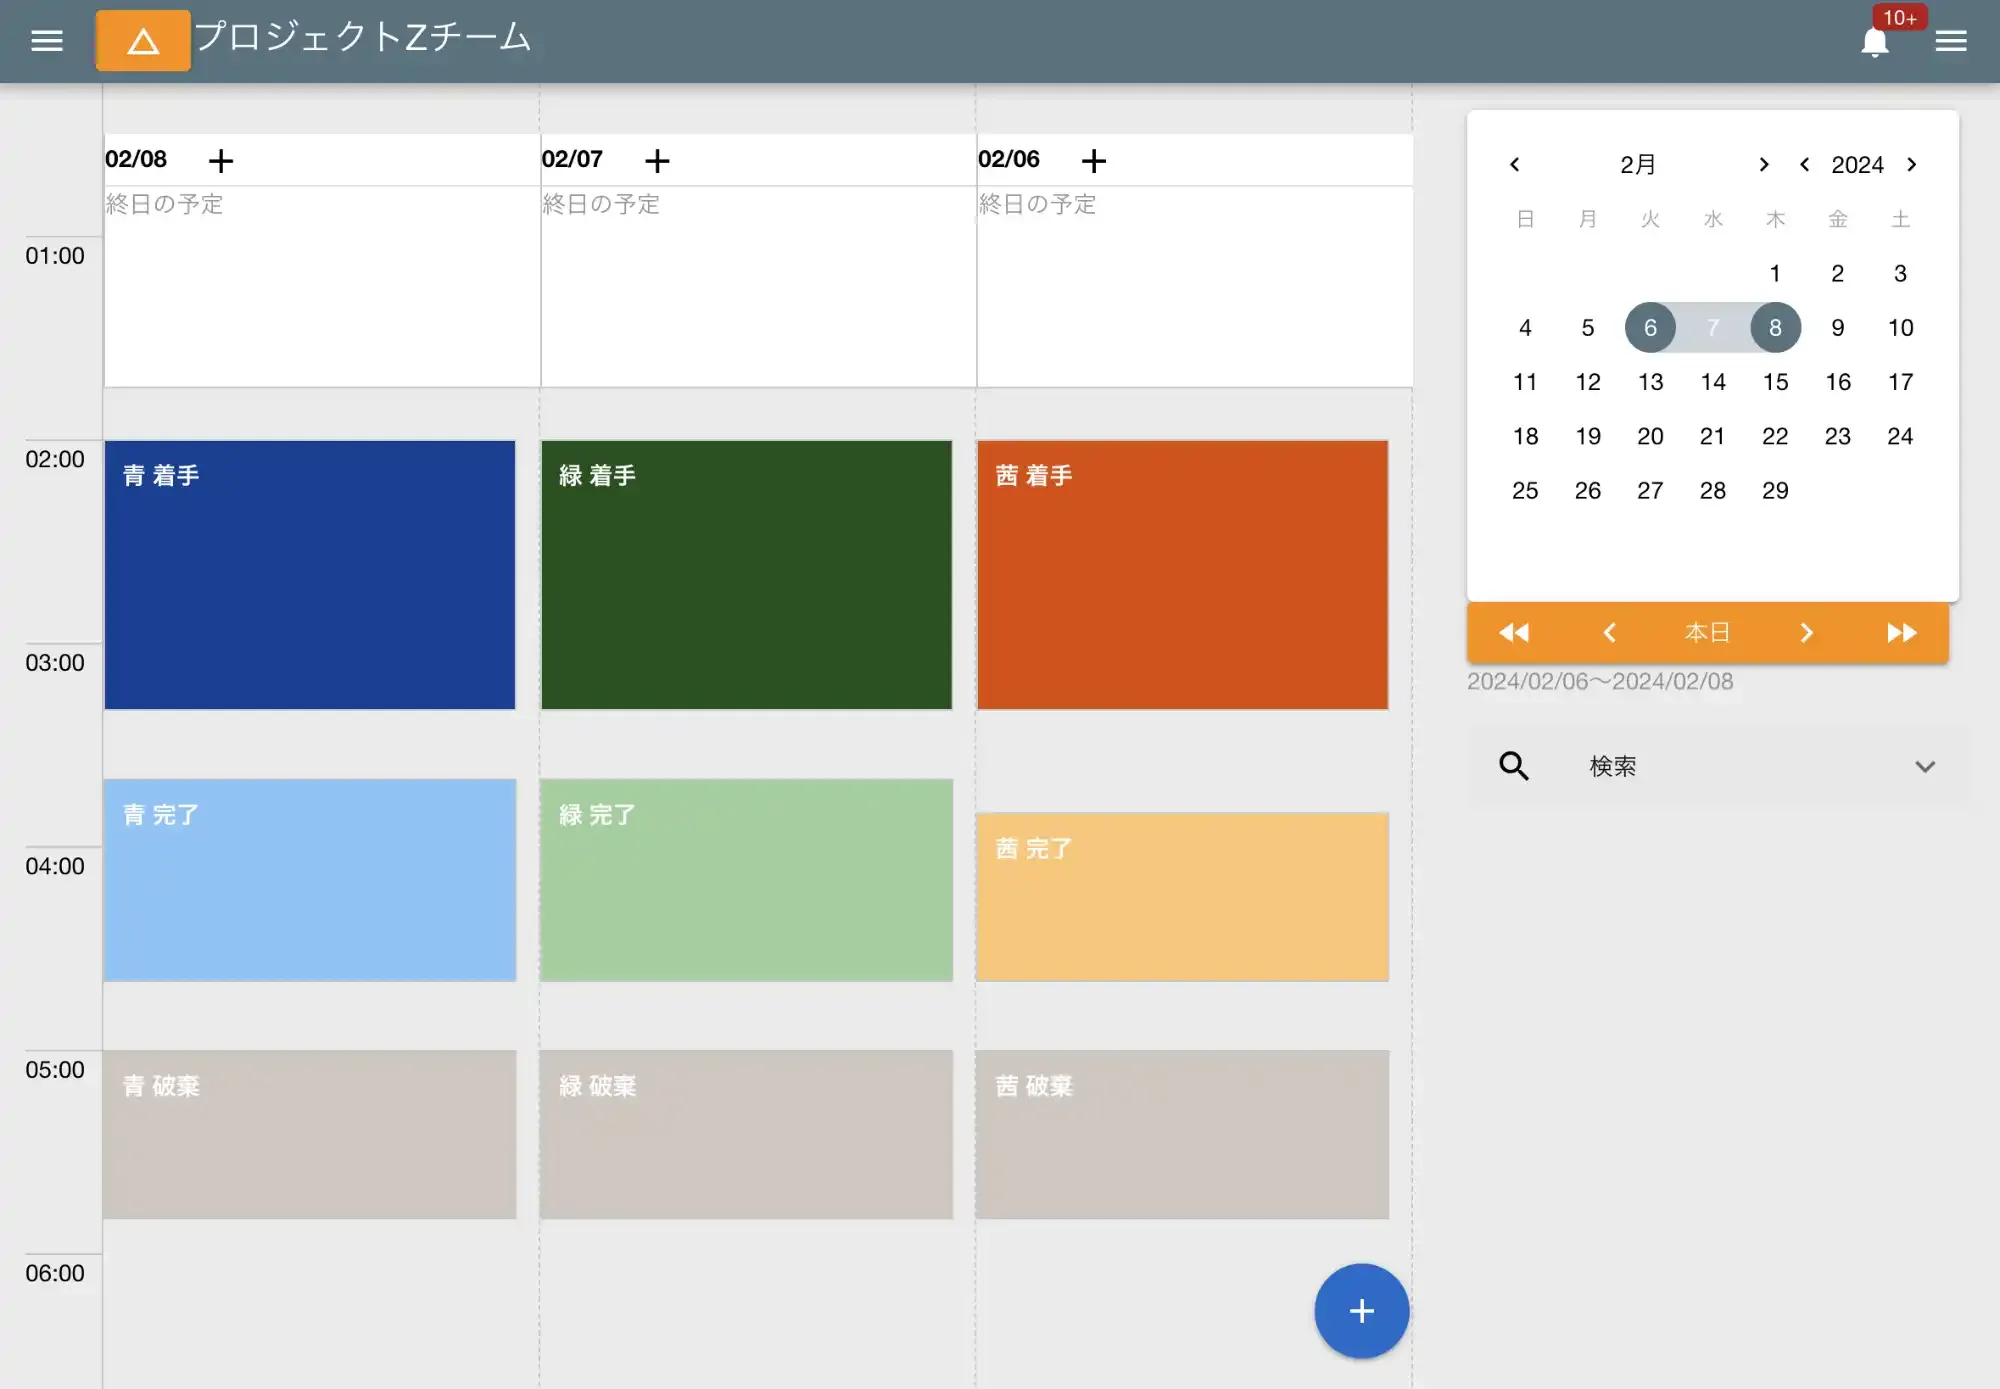Add event via plus on 02/07 column
This screenshot has height=1389, width=2000.
tap(658, 159)
